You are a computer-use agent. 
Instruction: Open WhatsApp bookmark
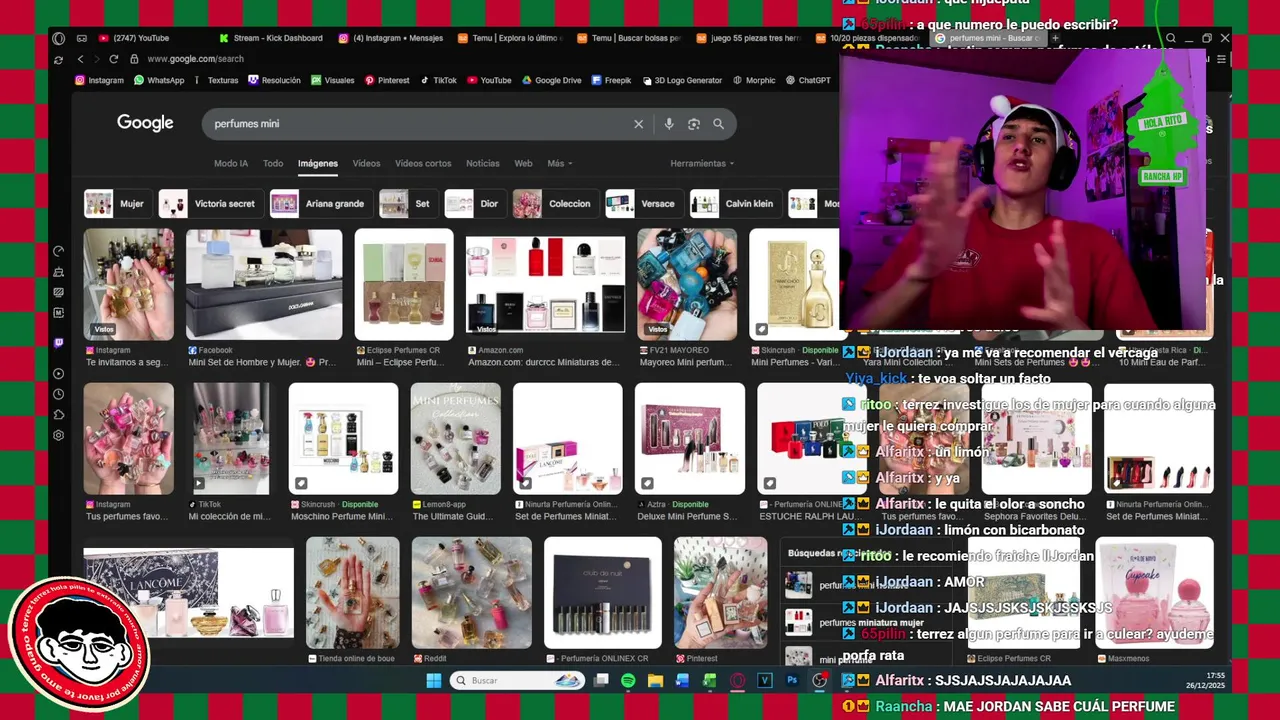click(x=159, y=80)
